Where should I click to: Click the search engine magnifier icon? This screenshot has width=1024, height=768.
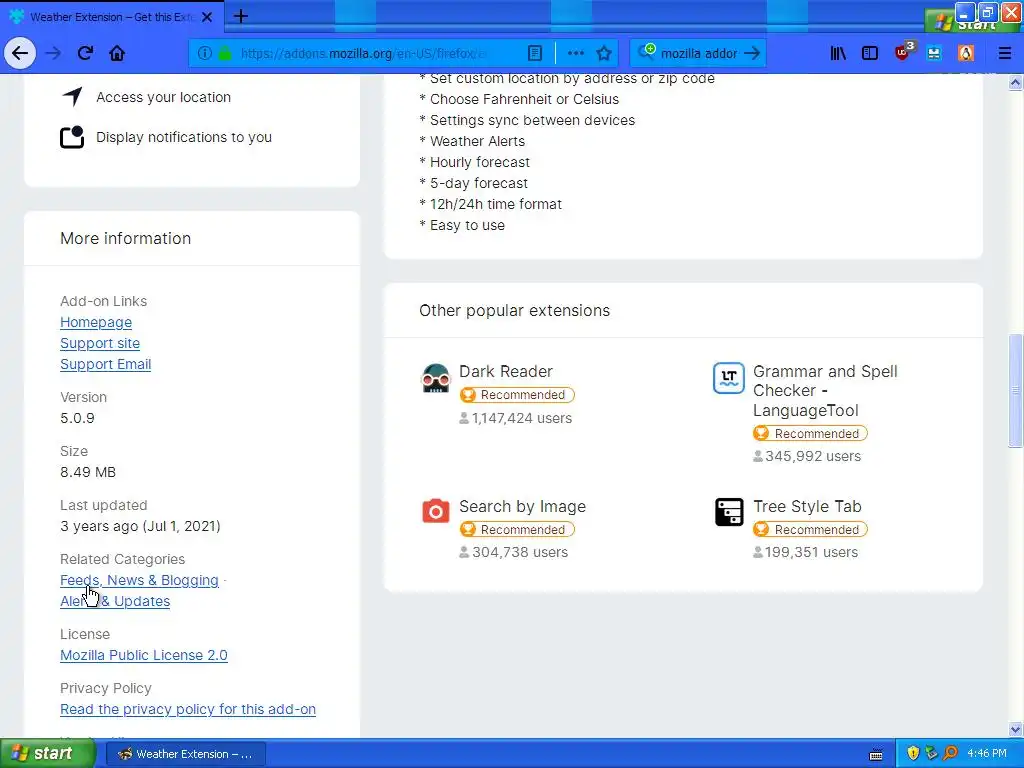pyautogui.click(x=646, y=52)
